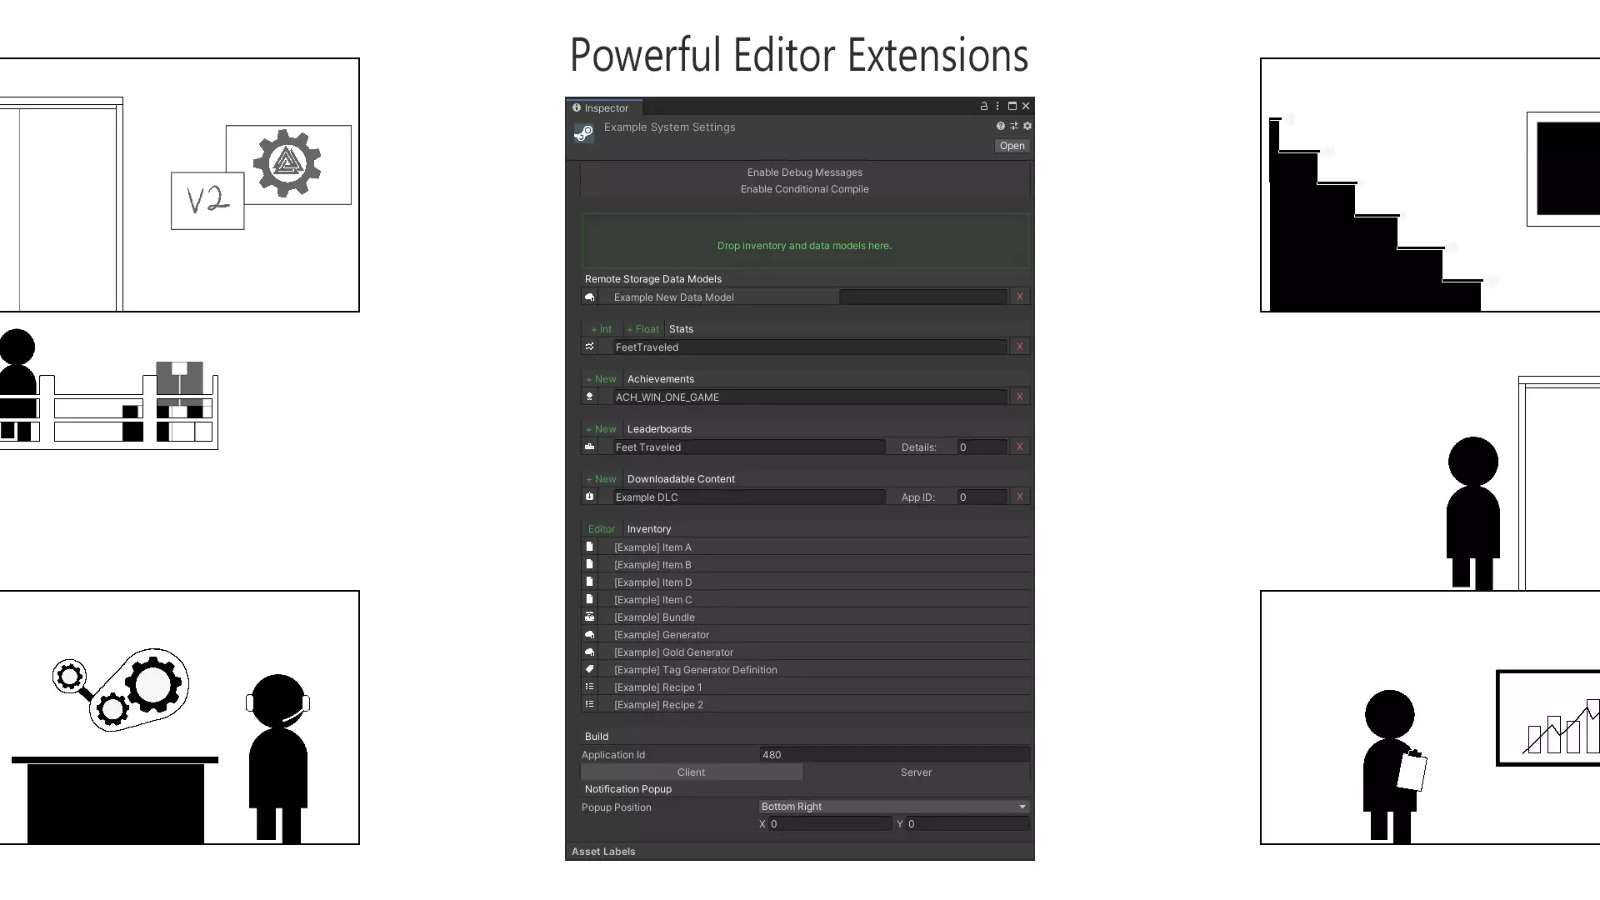The image size is (1600, 900).
Task: Click the generator icon beside [Example] Generator
Action: click(590, 635)
